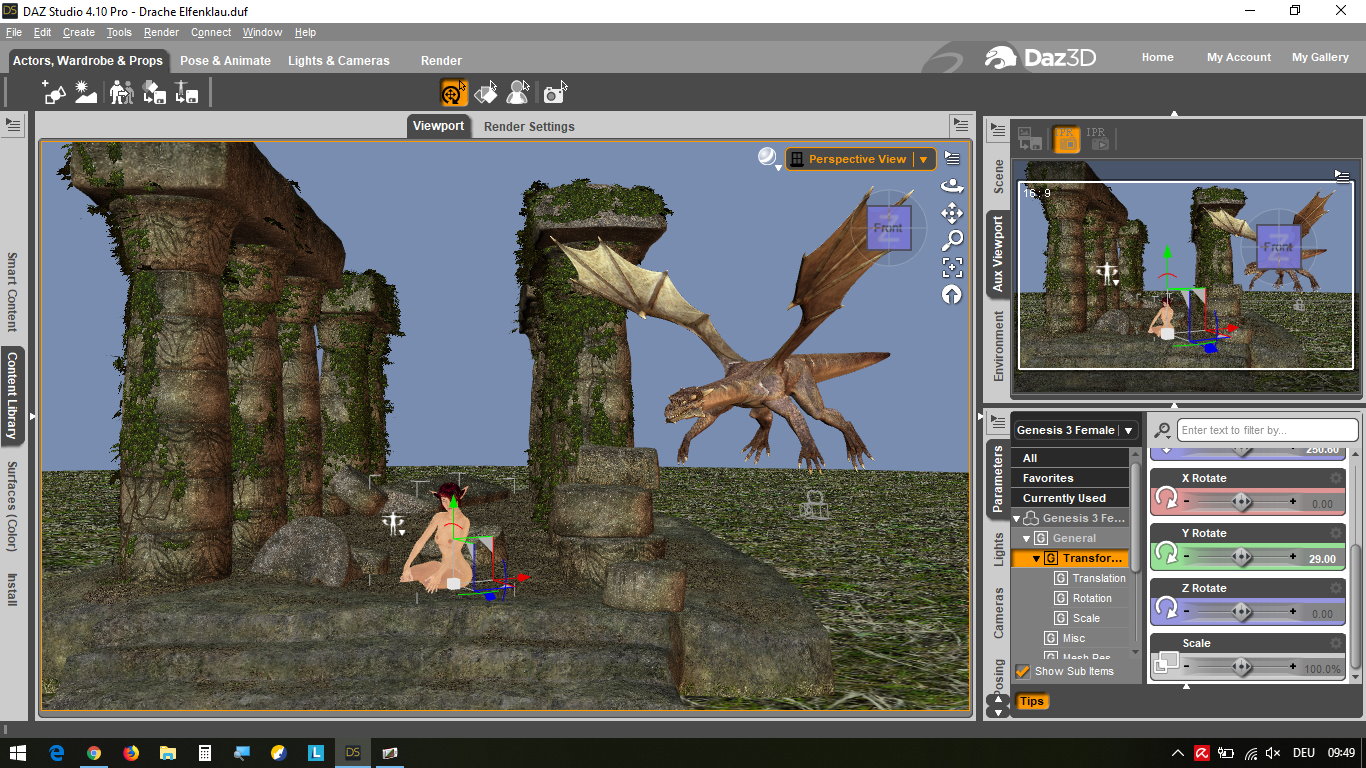Select the Surface Selection tool

(486, 93)
